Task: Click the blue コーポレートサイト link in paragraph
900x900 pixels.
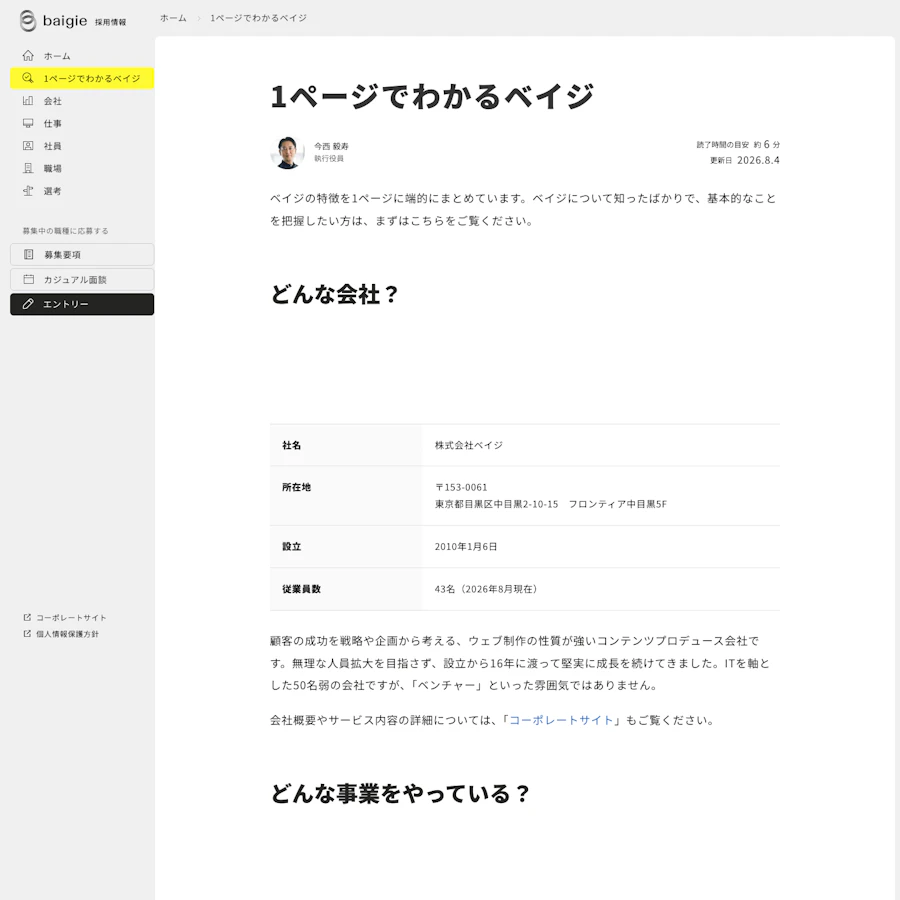Action: pos(561,720)
